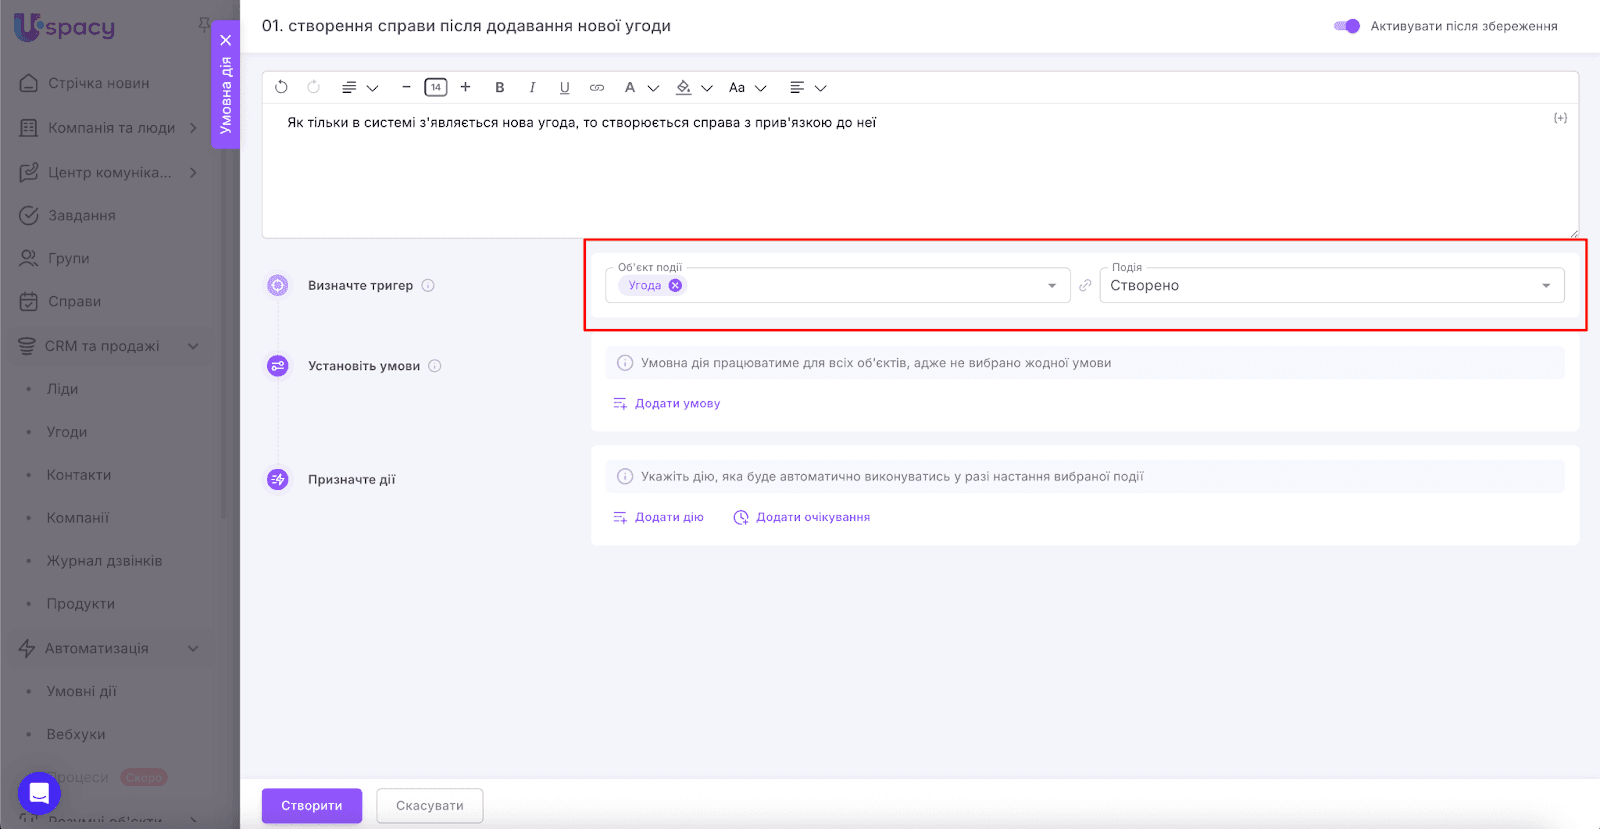Increase font size with plus icon
Viewport: 1600px width, 829px height.
[465, 87]
